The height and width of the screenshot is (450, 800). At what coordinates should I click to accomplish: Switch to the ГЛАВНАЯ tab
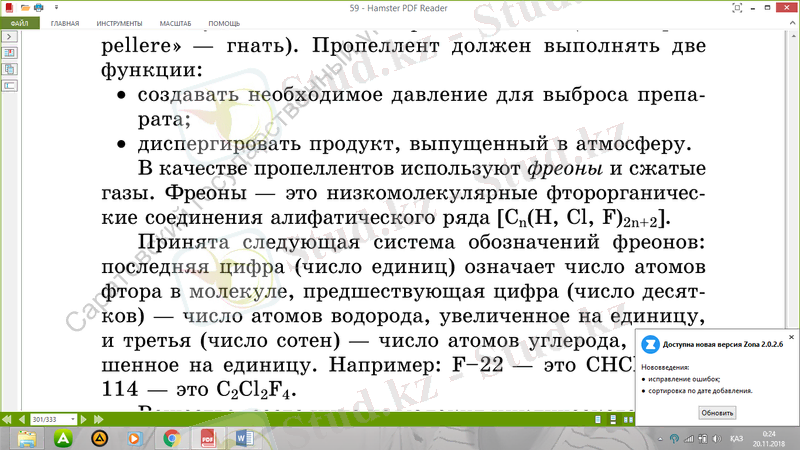click(65, 23)
